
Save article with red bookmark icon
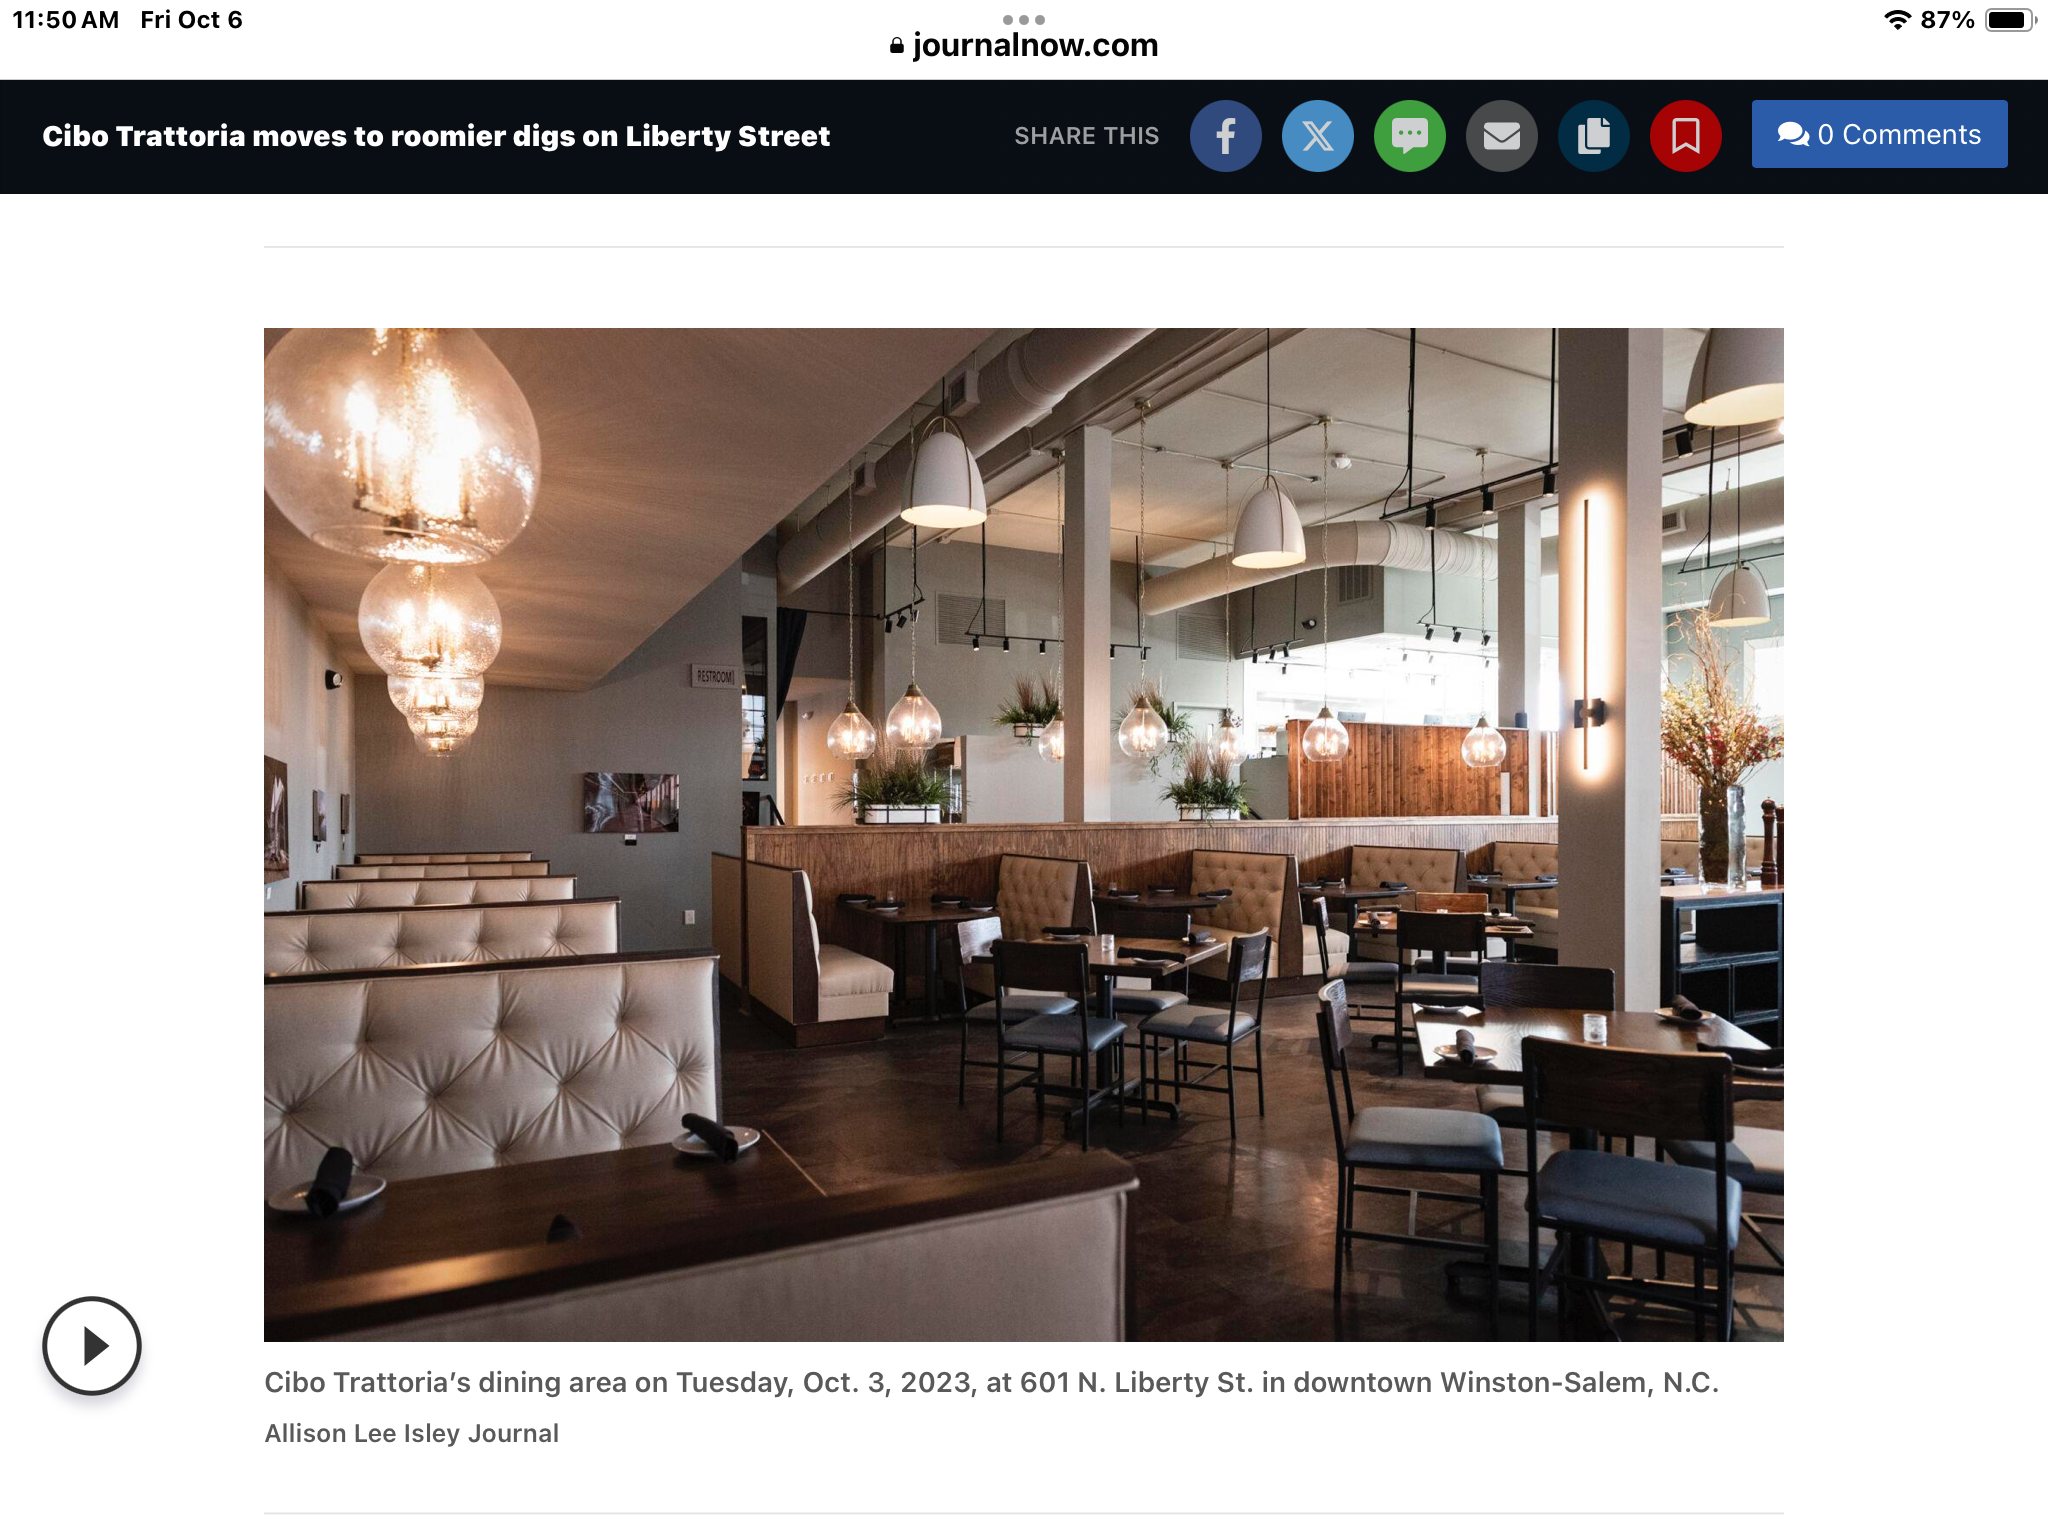coord(1685,136)
